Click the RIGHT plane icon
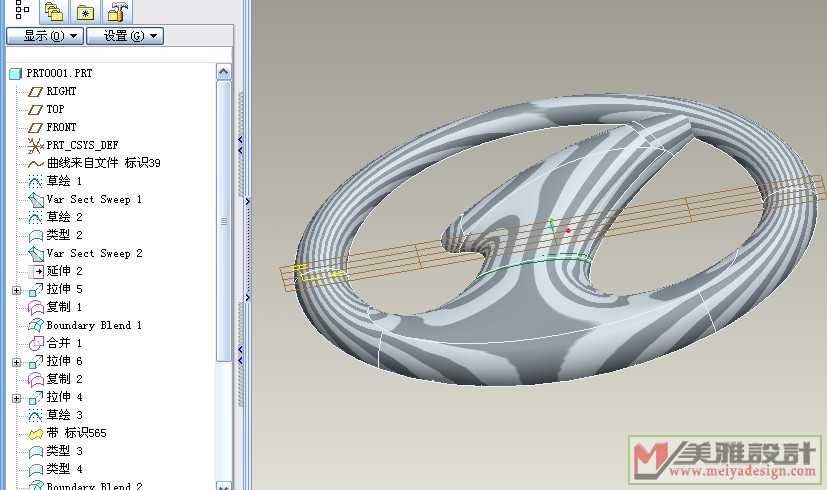 (35, 92)
